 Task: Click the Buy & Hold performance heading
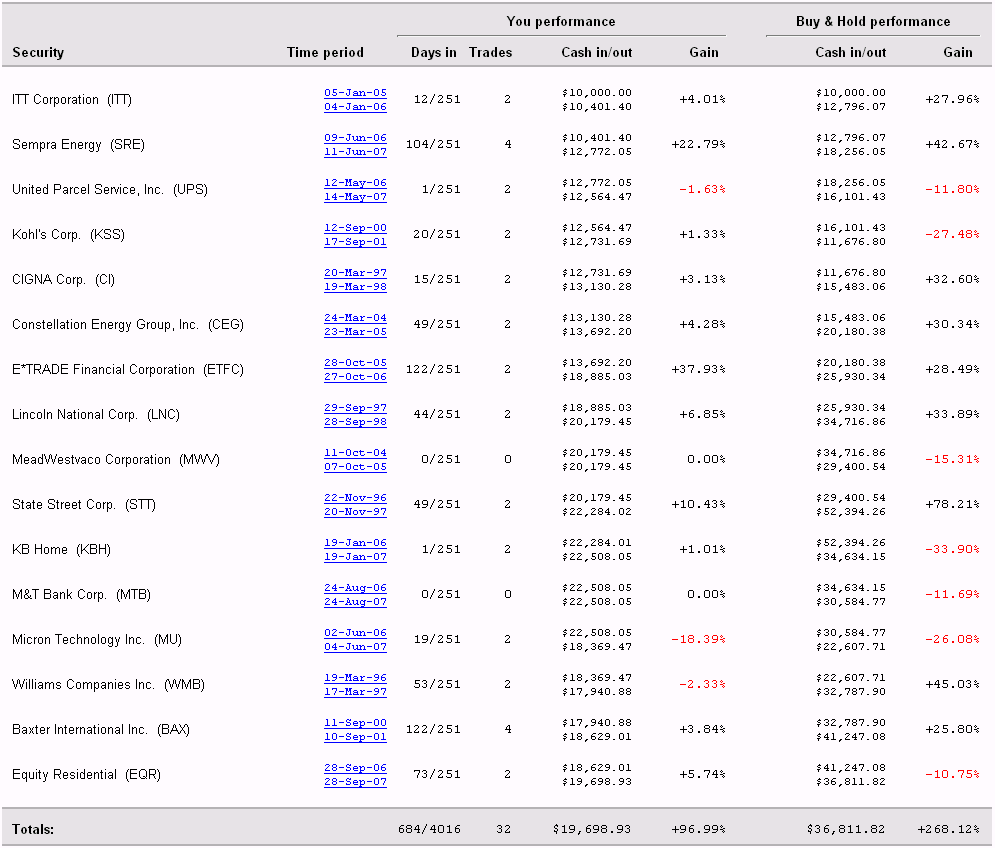tap(873, 22)
